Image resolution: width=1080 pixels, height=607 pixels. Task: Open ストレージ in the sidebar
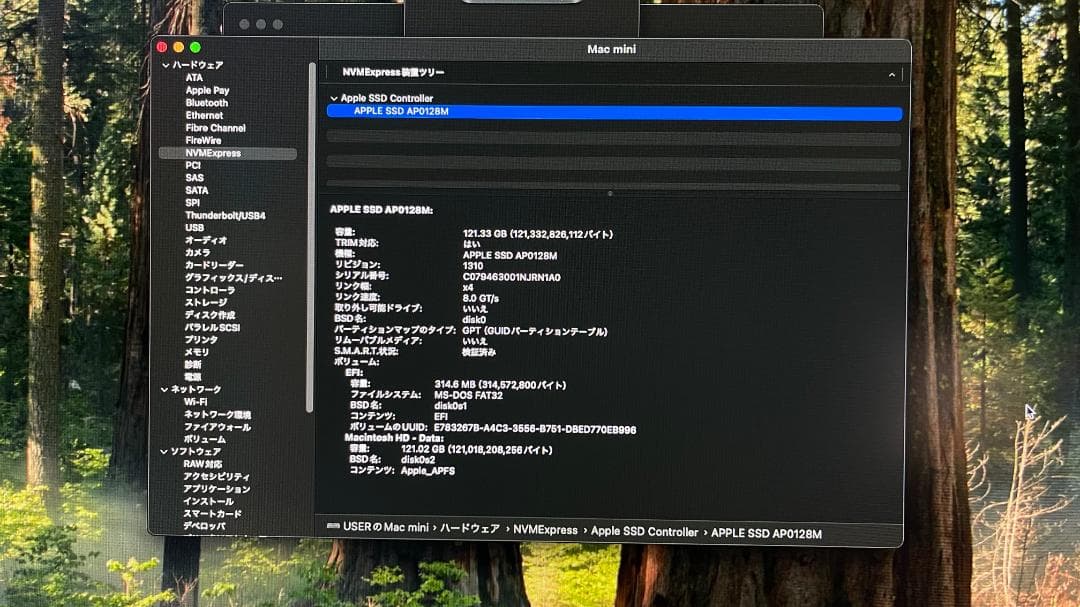205,302
